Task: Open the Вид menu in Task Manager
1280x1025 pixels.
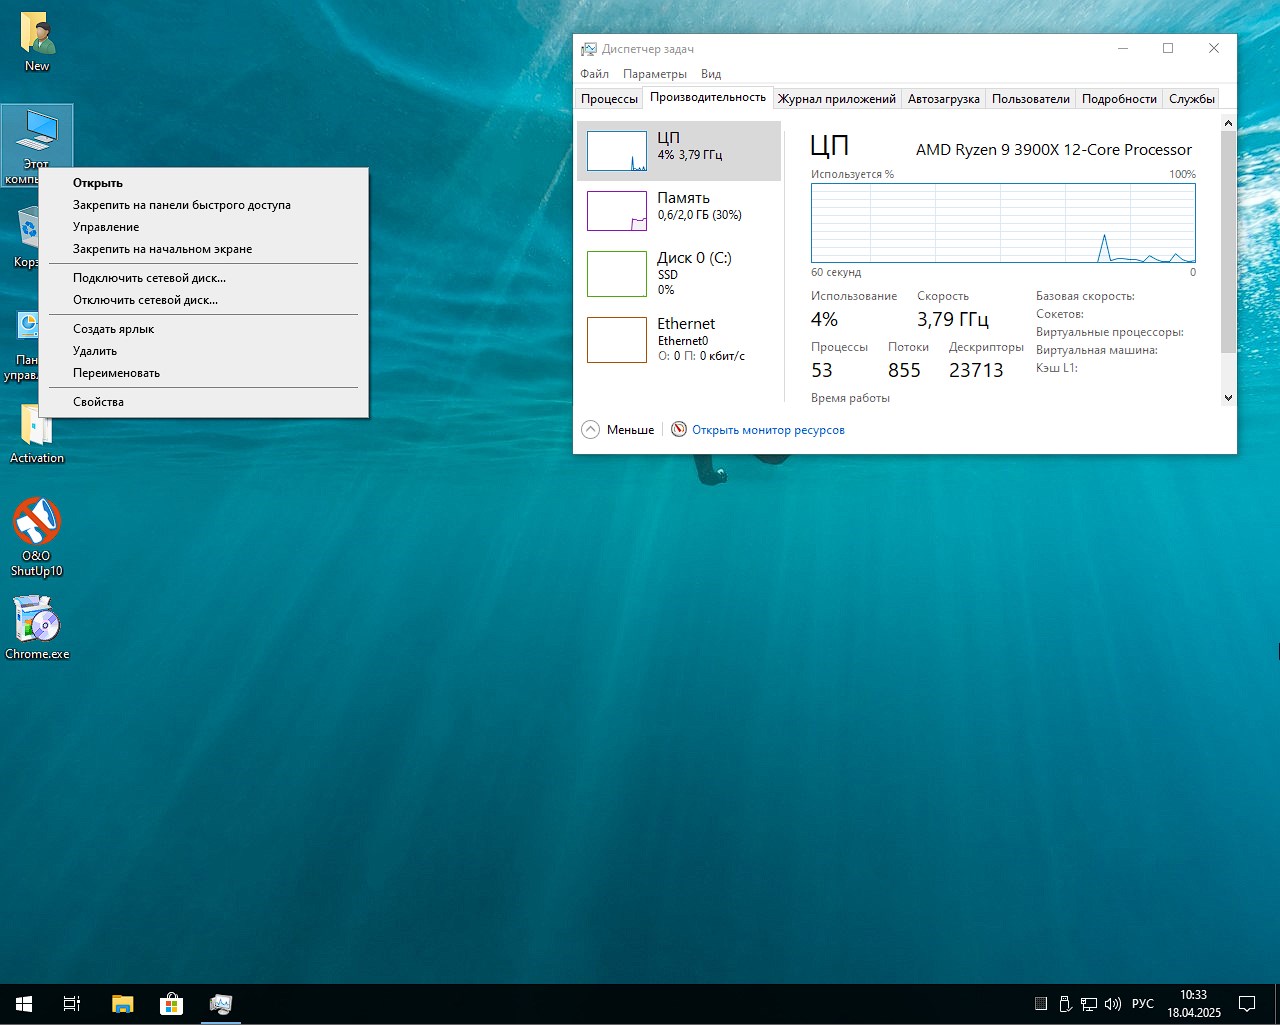Action: (710, 74)
